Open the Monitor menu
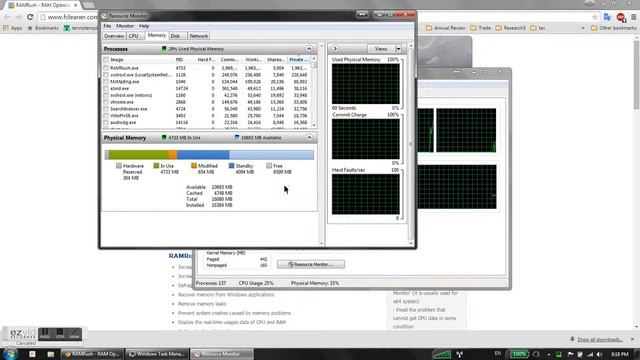Image resolution: width=640 pixels, height=360 pixels. click(x=124, y=26)
